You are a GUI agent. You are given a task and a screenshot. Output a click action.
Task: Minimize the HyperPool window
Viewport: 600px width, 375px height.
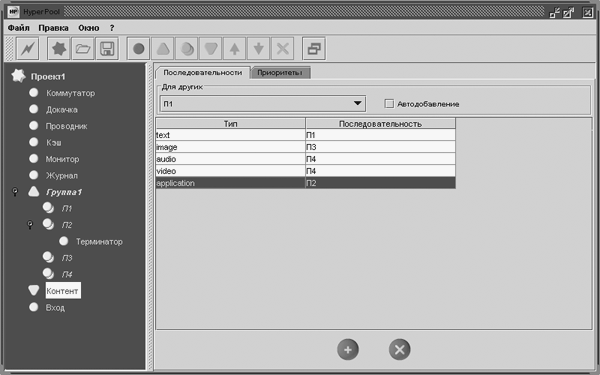click(554, 13)
